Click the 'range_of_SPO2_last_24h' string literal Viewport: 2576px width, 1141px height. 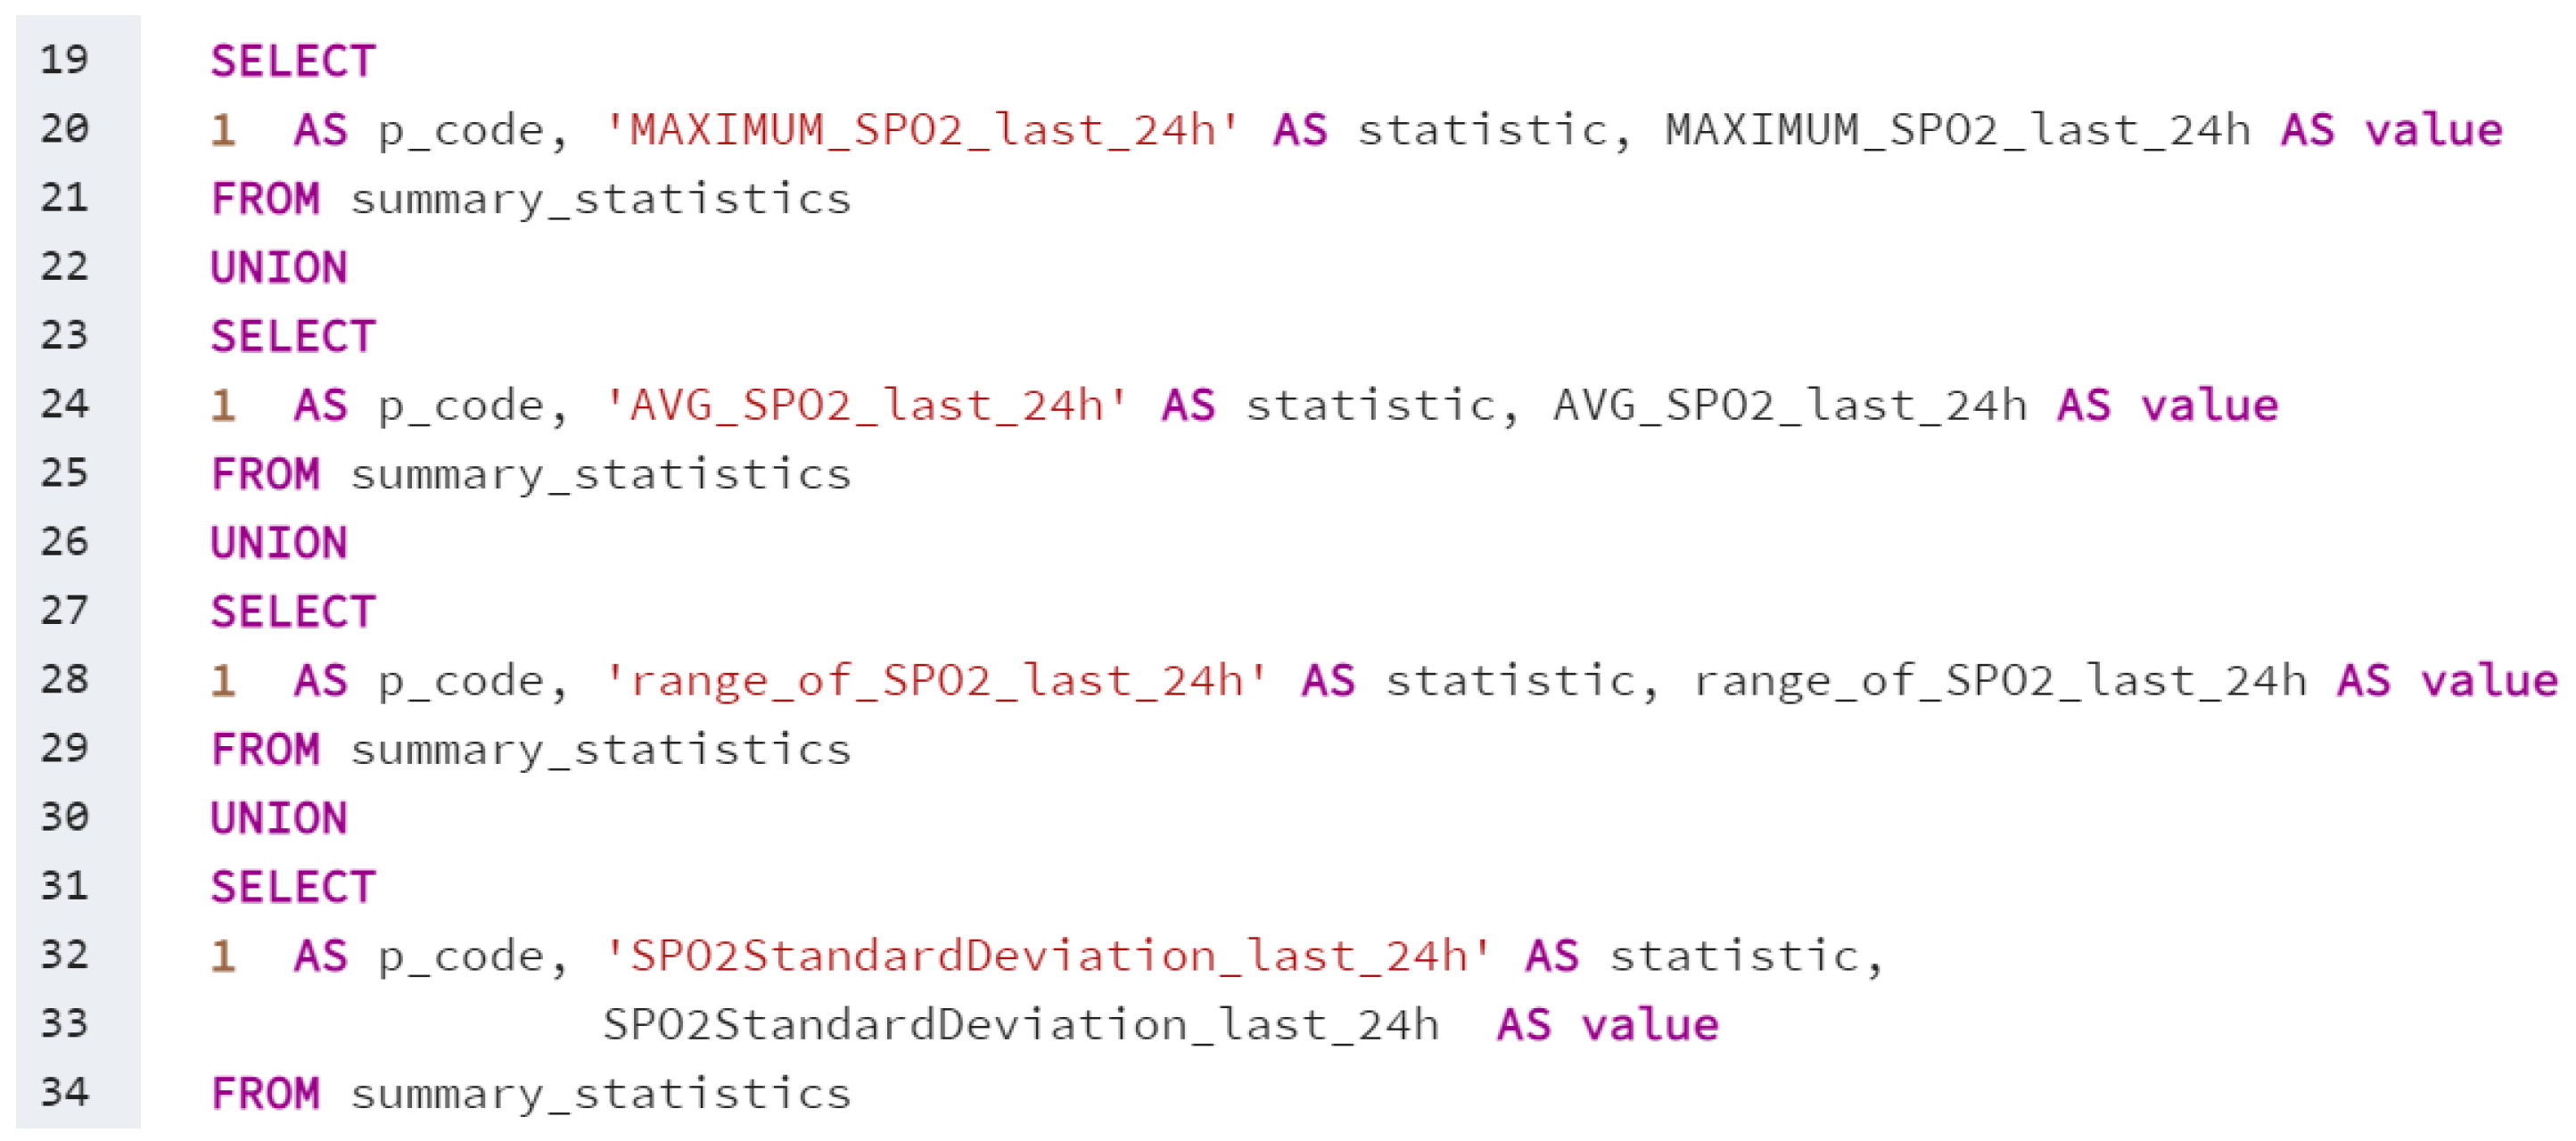pyautogui.click(x=935, y=680)
